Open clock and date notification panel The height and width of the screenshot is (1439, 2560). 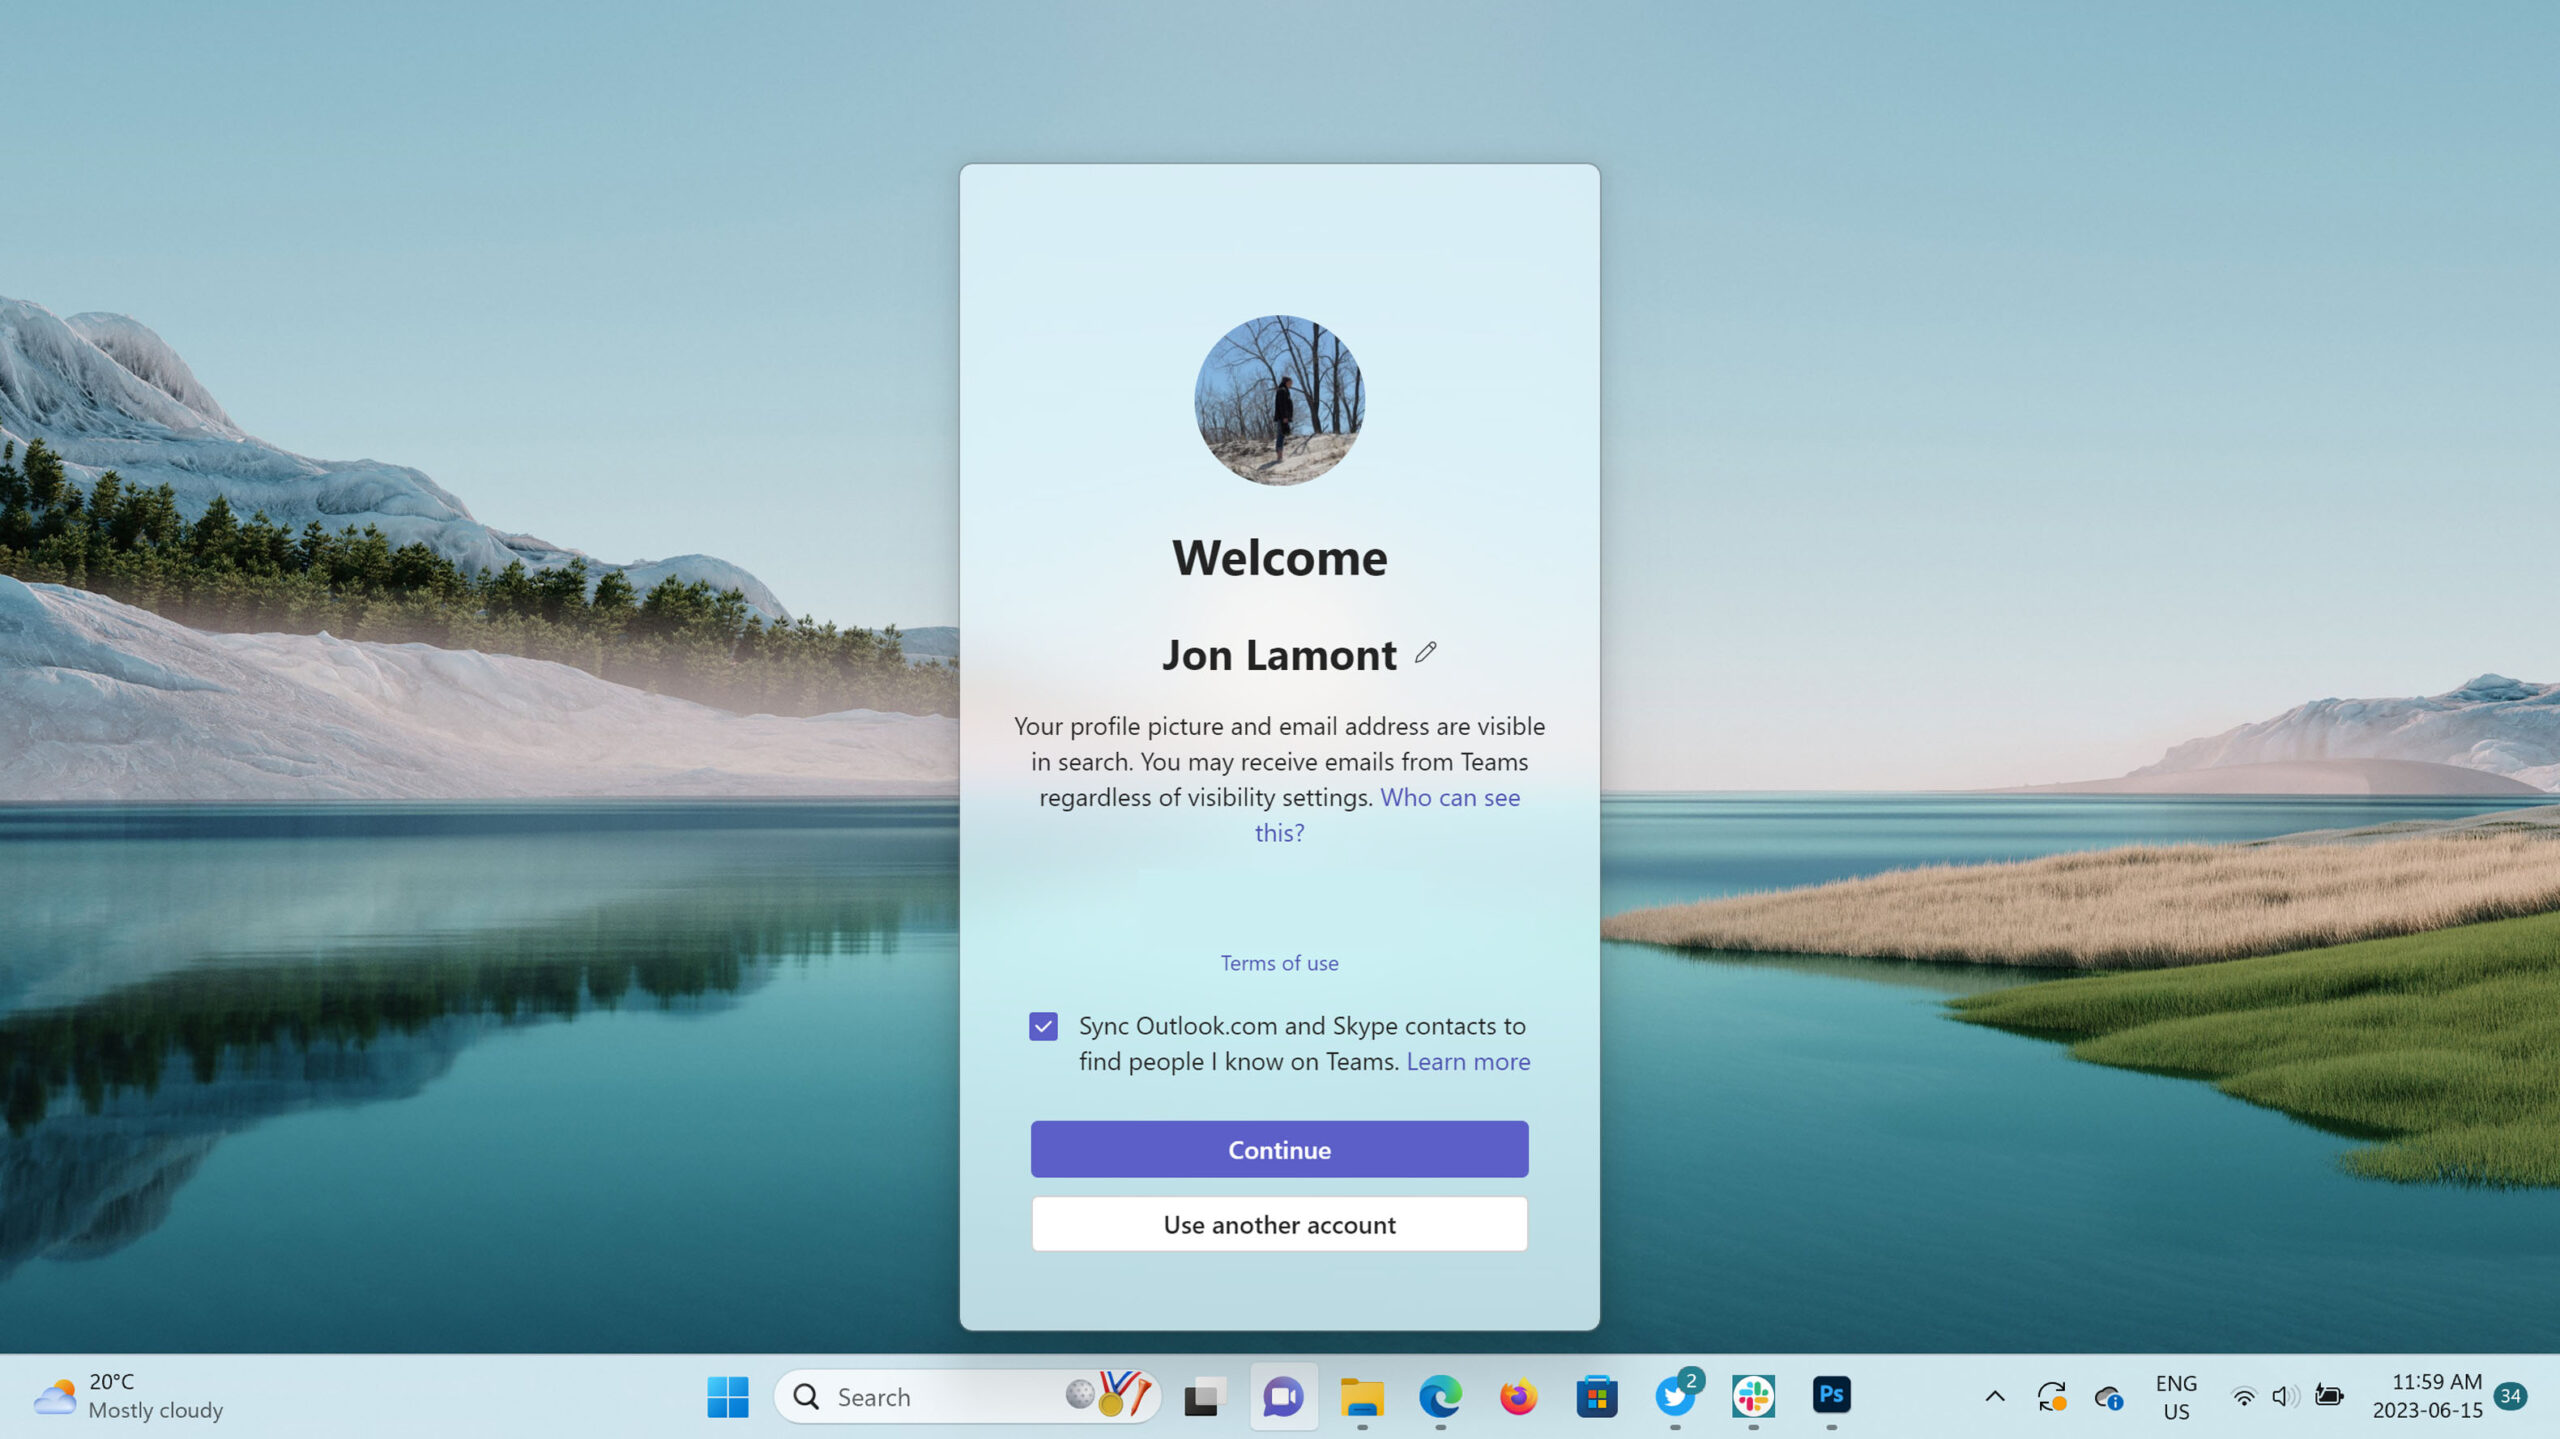[x=2428, y=1396]
